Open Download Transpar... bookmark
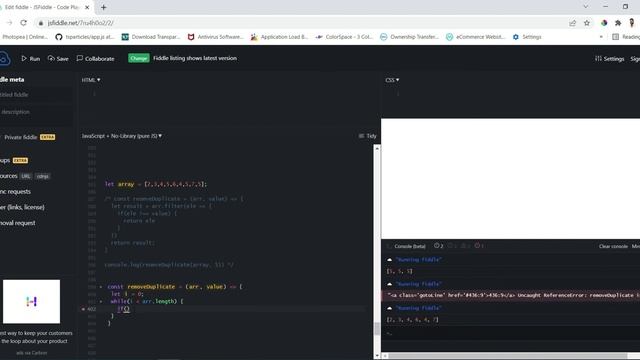640x360 pixels. pyautogui.click(x=151, y=37)
